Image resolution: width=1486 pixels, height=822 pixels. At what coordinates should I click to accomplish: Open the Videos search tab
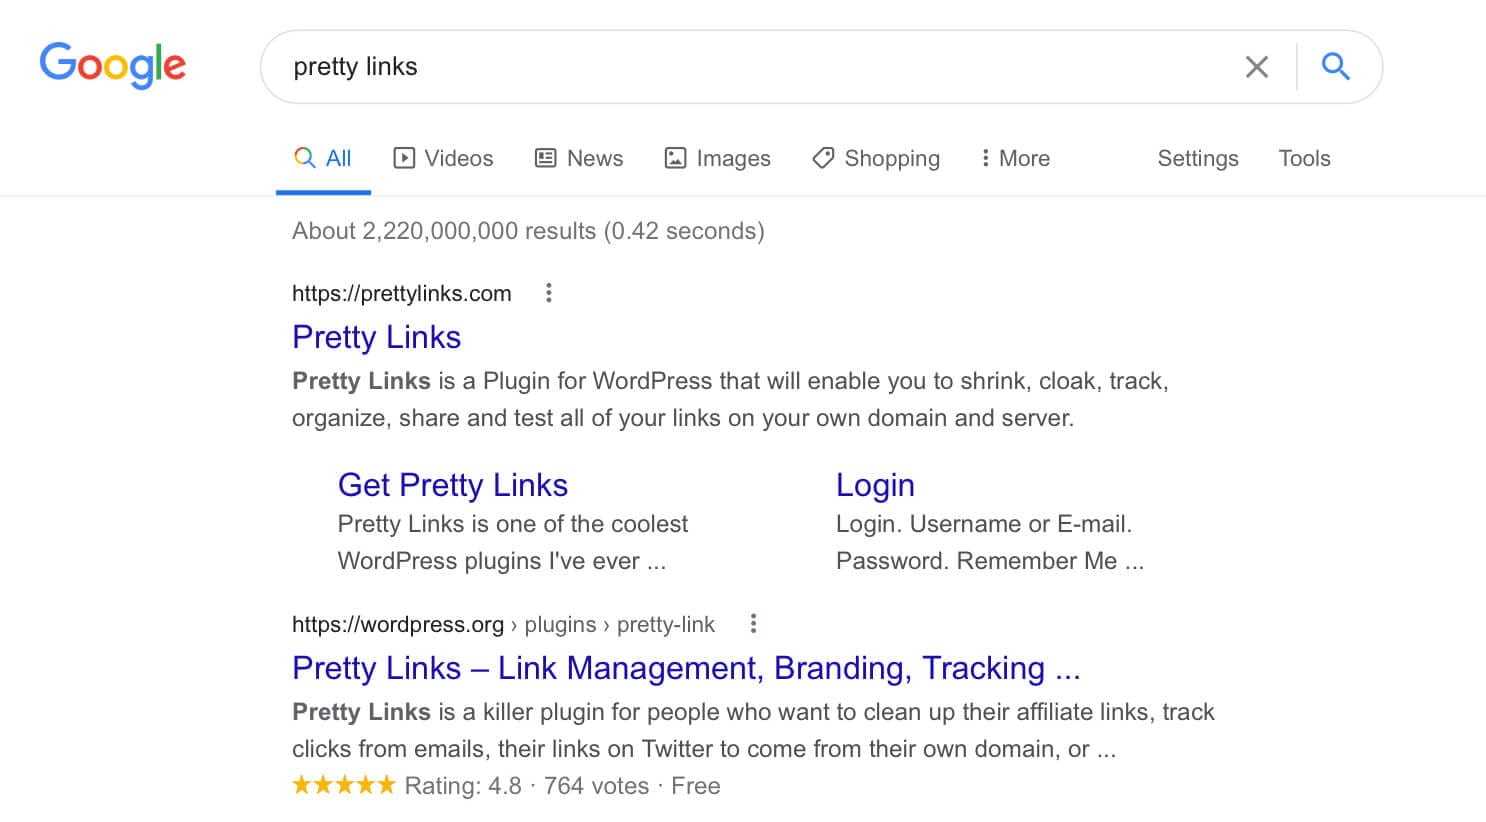[x=443, y=158]
